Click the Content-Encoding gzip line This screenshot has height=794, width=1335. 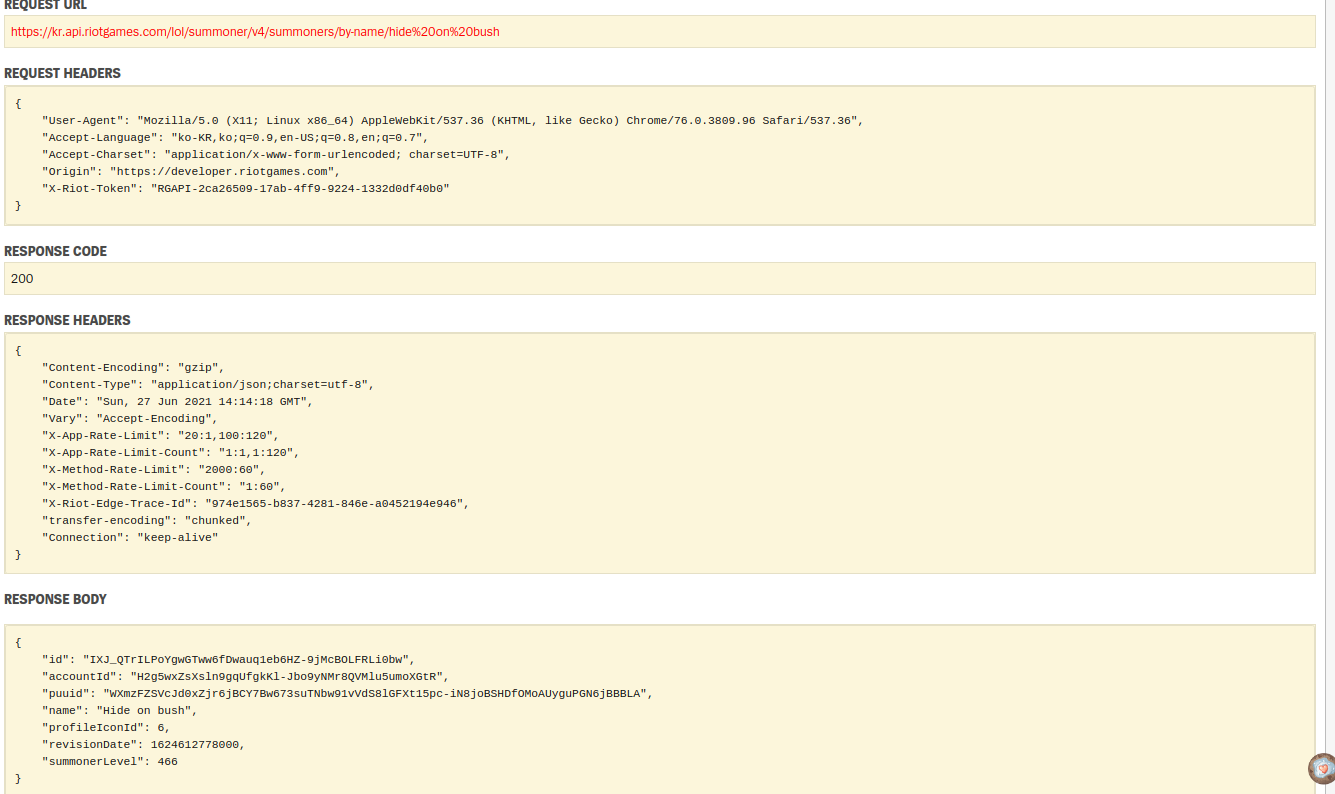(133, 367)
